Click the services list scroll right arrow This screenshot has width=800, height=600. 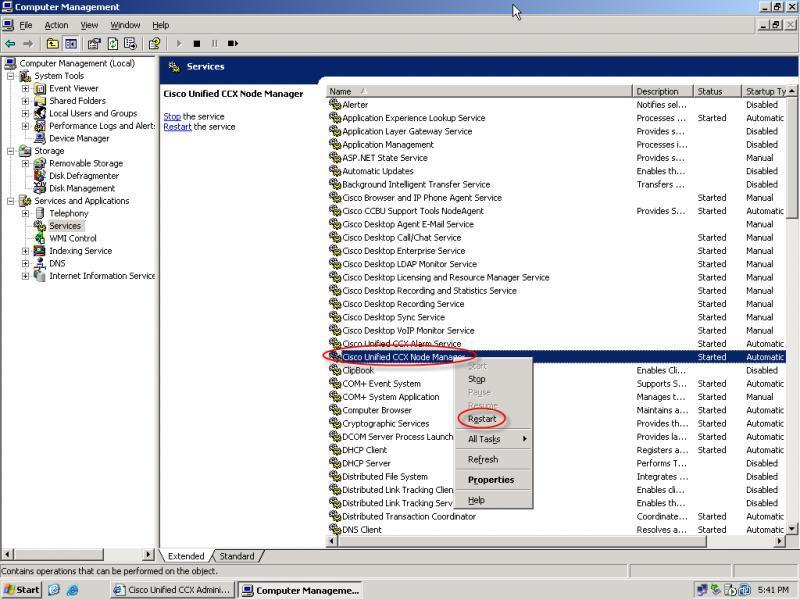point(779,541)
